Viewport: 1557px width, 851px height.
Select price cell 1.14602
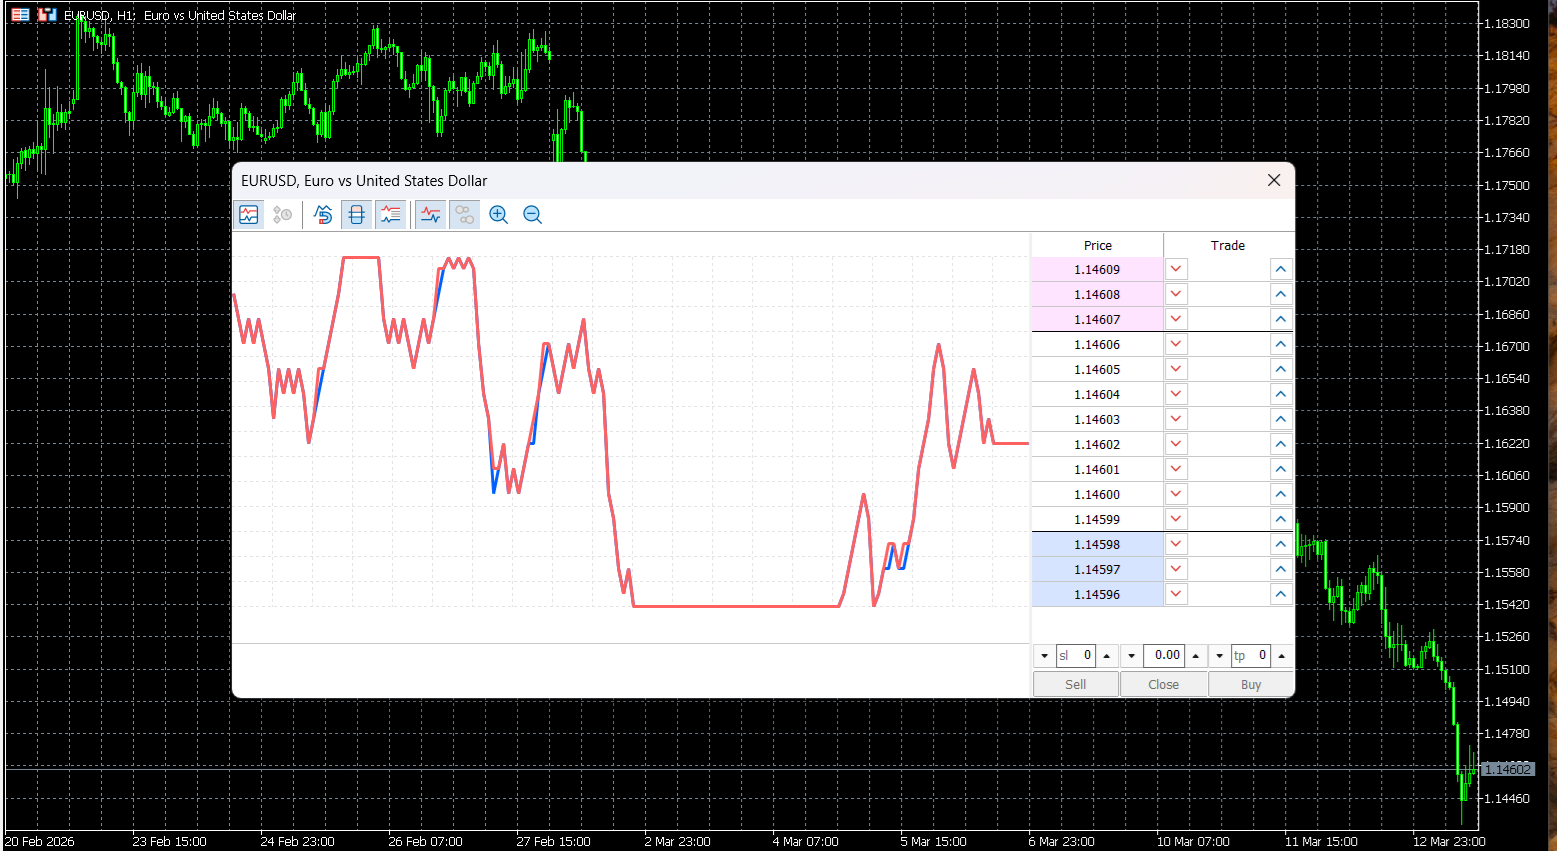pyautogui.click(x=1098, y=444)
